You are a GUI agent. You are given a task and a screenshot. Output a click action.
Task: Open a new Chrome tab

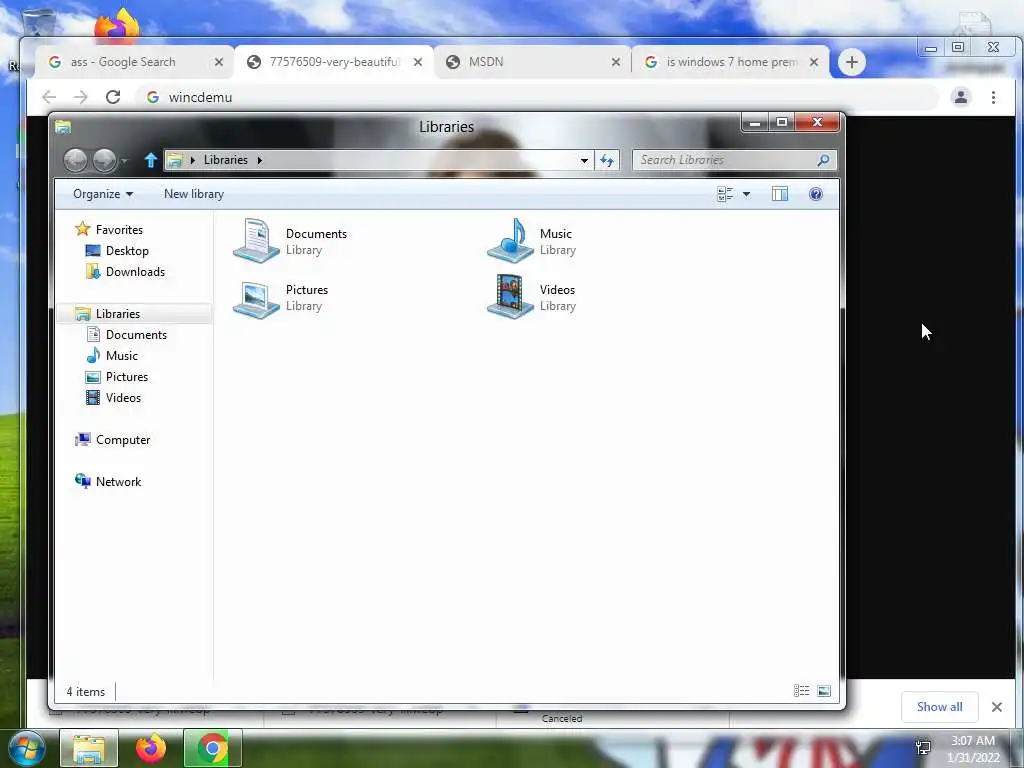[852, 62]
